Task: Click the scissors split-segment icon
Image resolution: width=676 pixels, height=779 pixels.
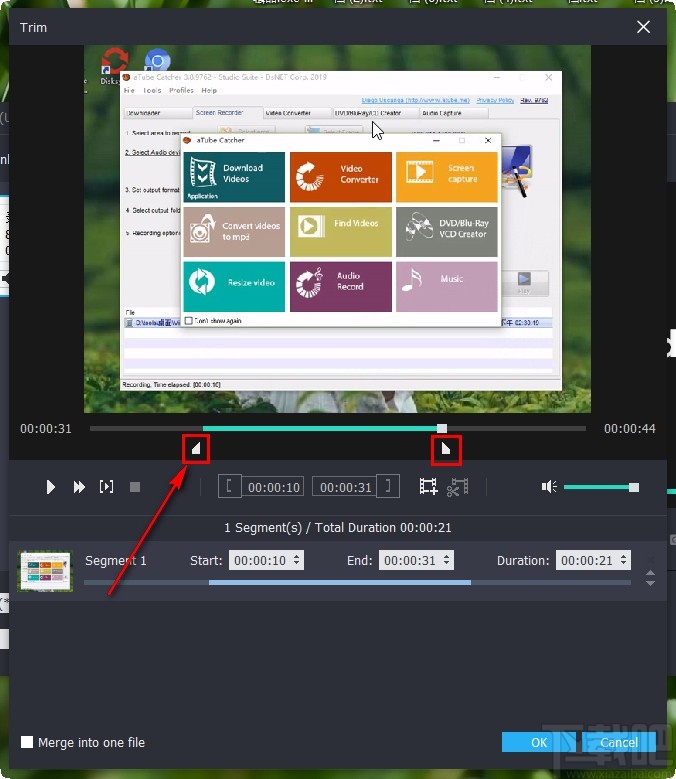Action: (x=457, y=487)
